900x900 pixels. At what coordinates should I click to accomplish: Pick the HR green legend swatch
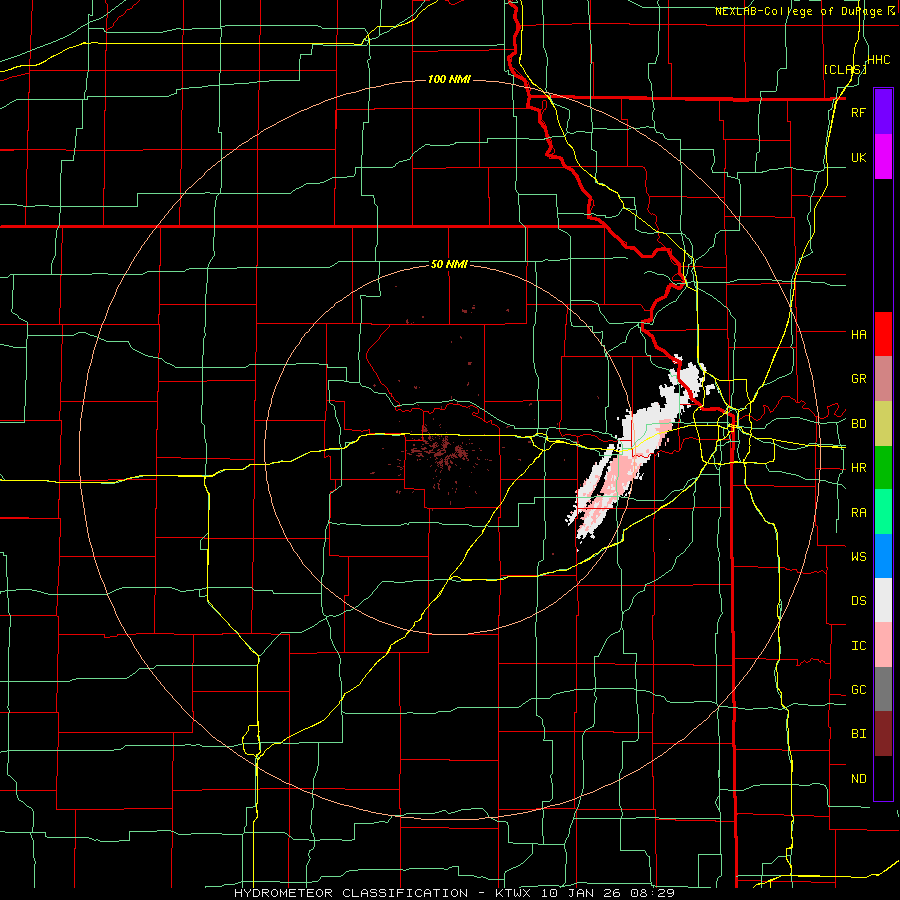pyautogui.click(x=883, y=468)
